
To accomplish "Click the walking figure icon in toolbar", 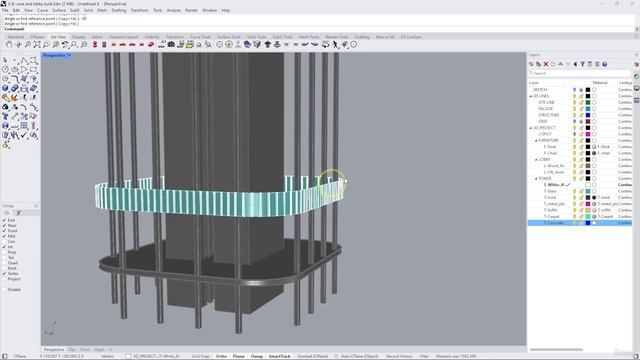I will (336, 44).
